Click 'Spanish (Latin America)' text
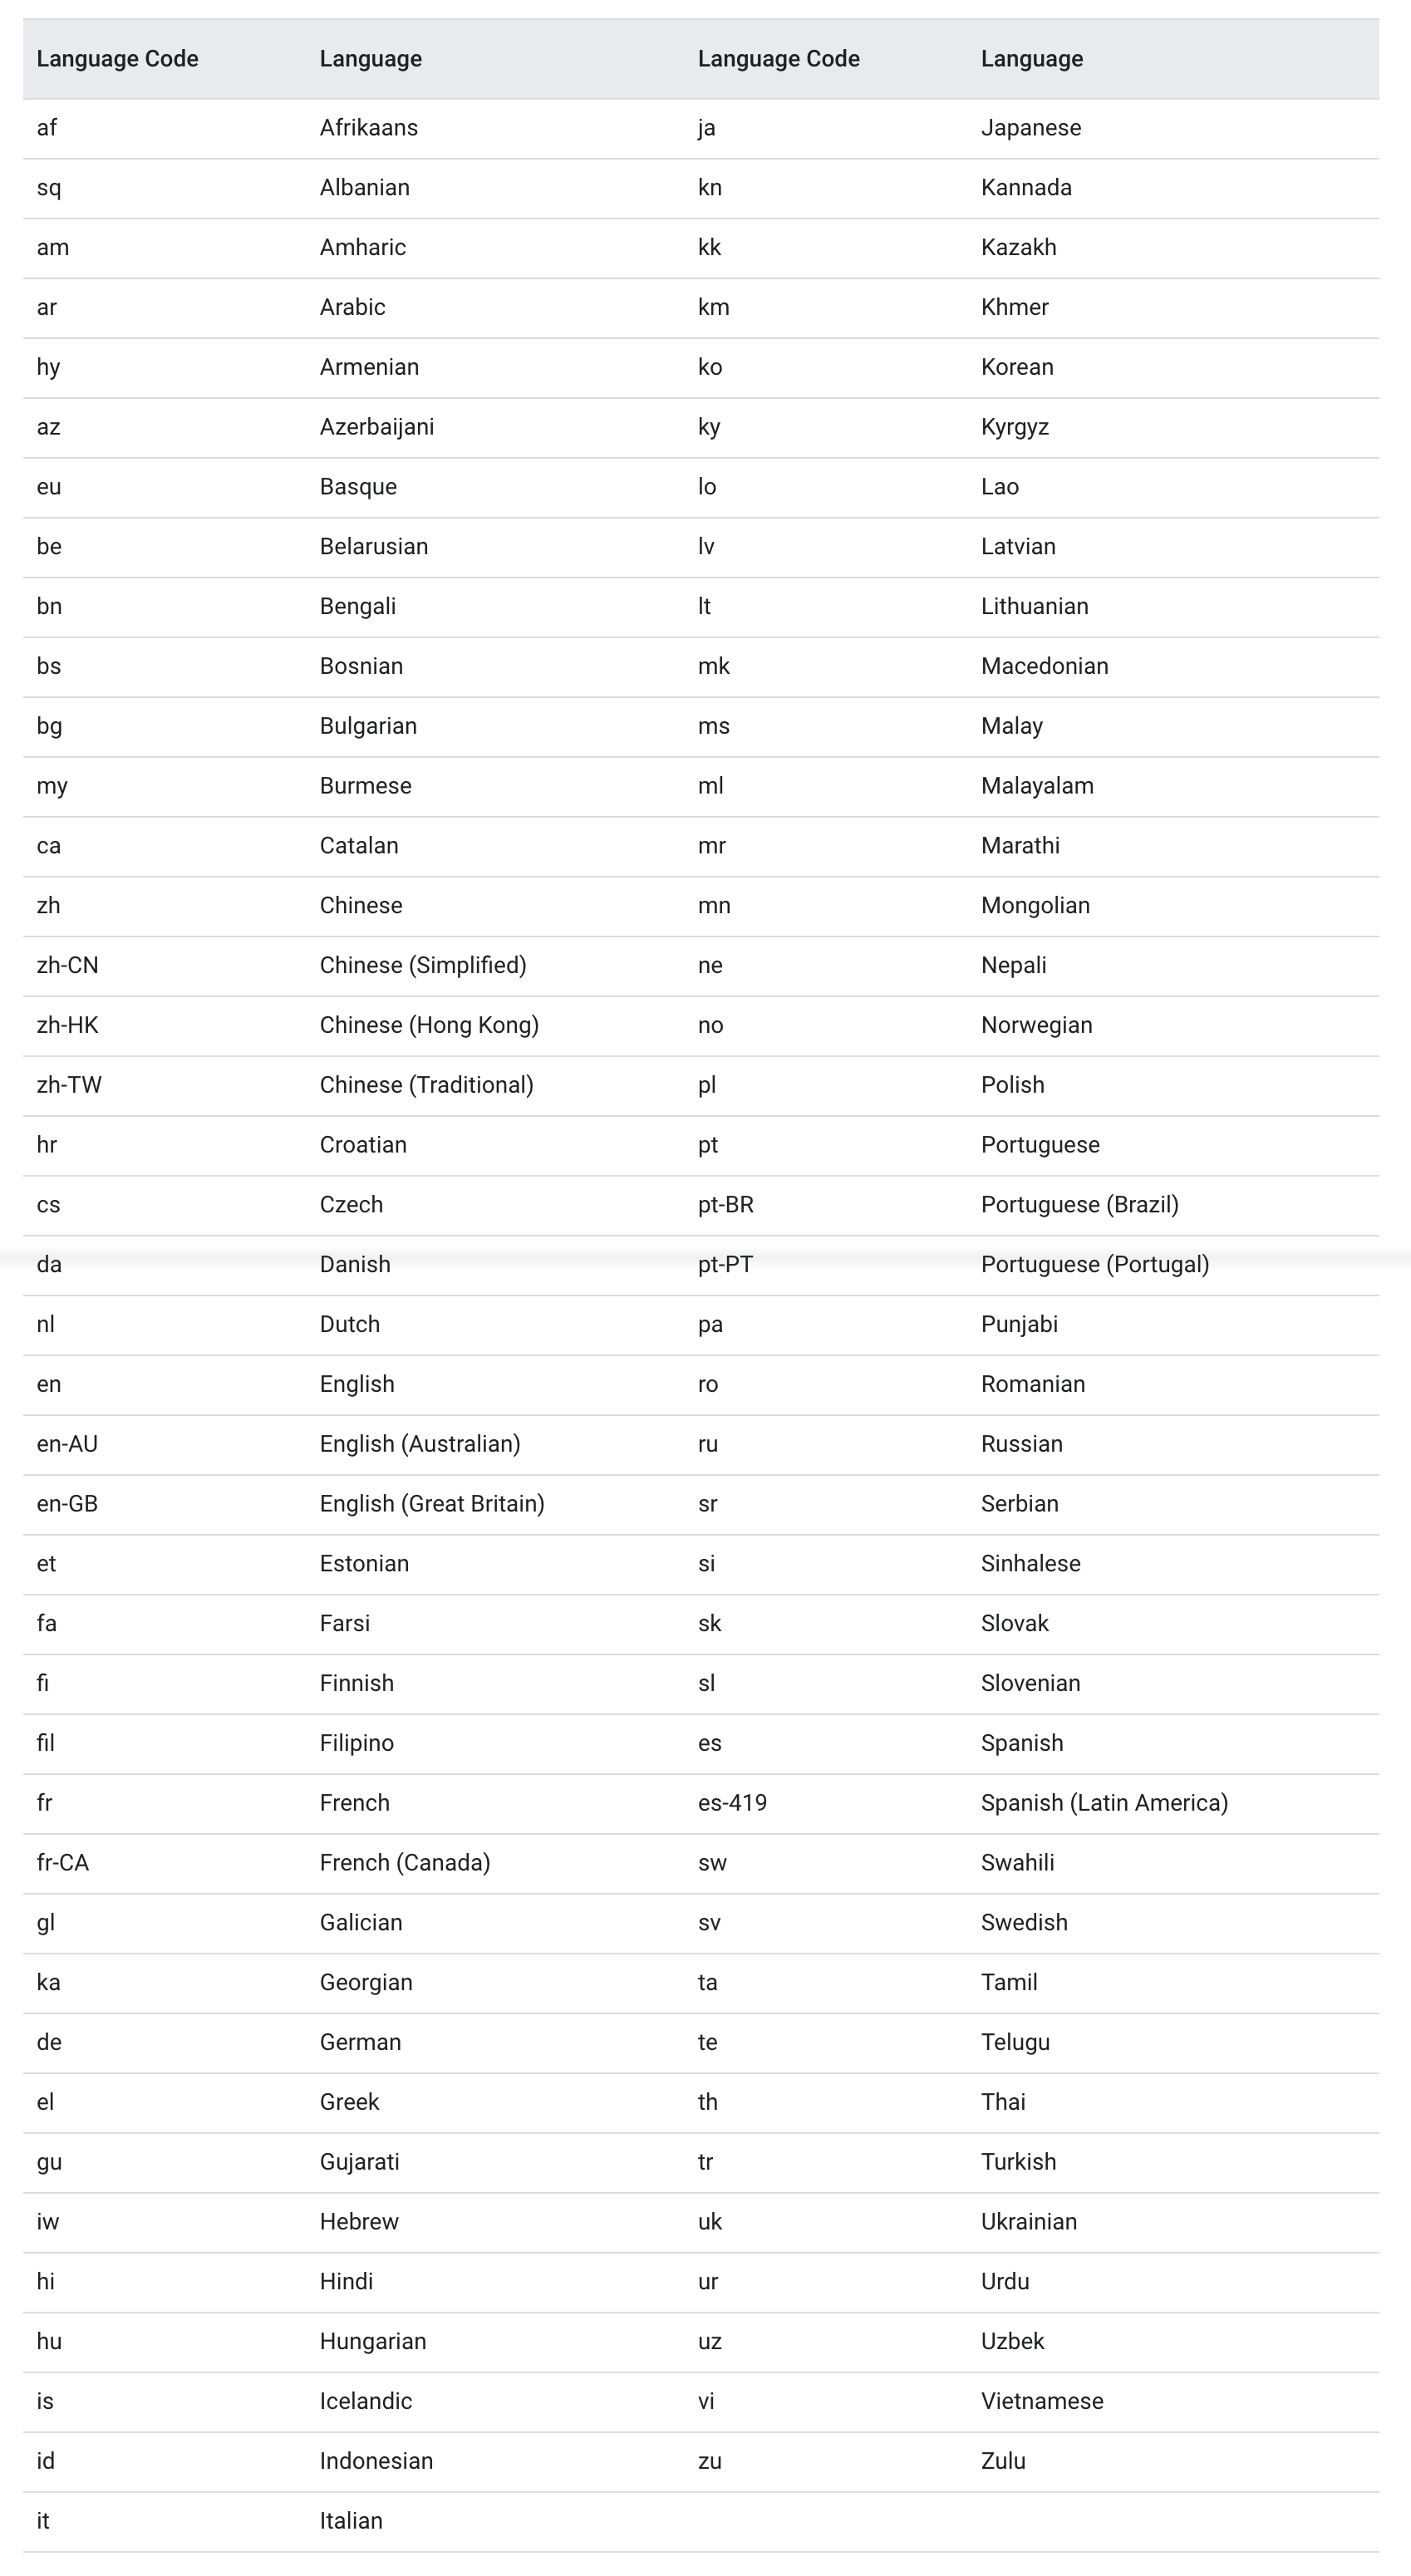The image size is (1411, 2576). (1104, 1802)
